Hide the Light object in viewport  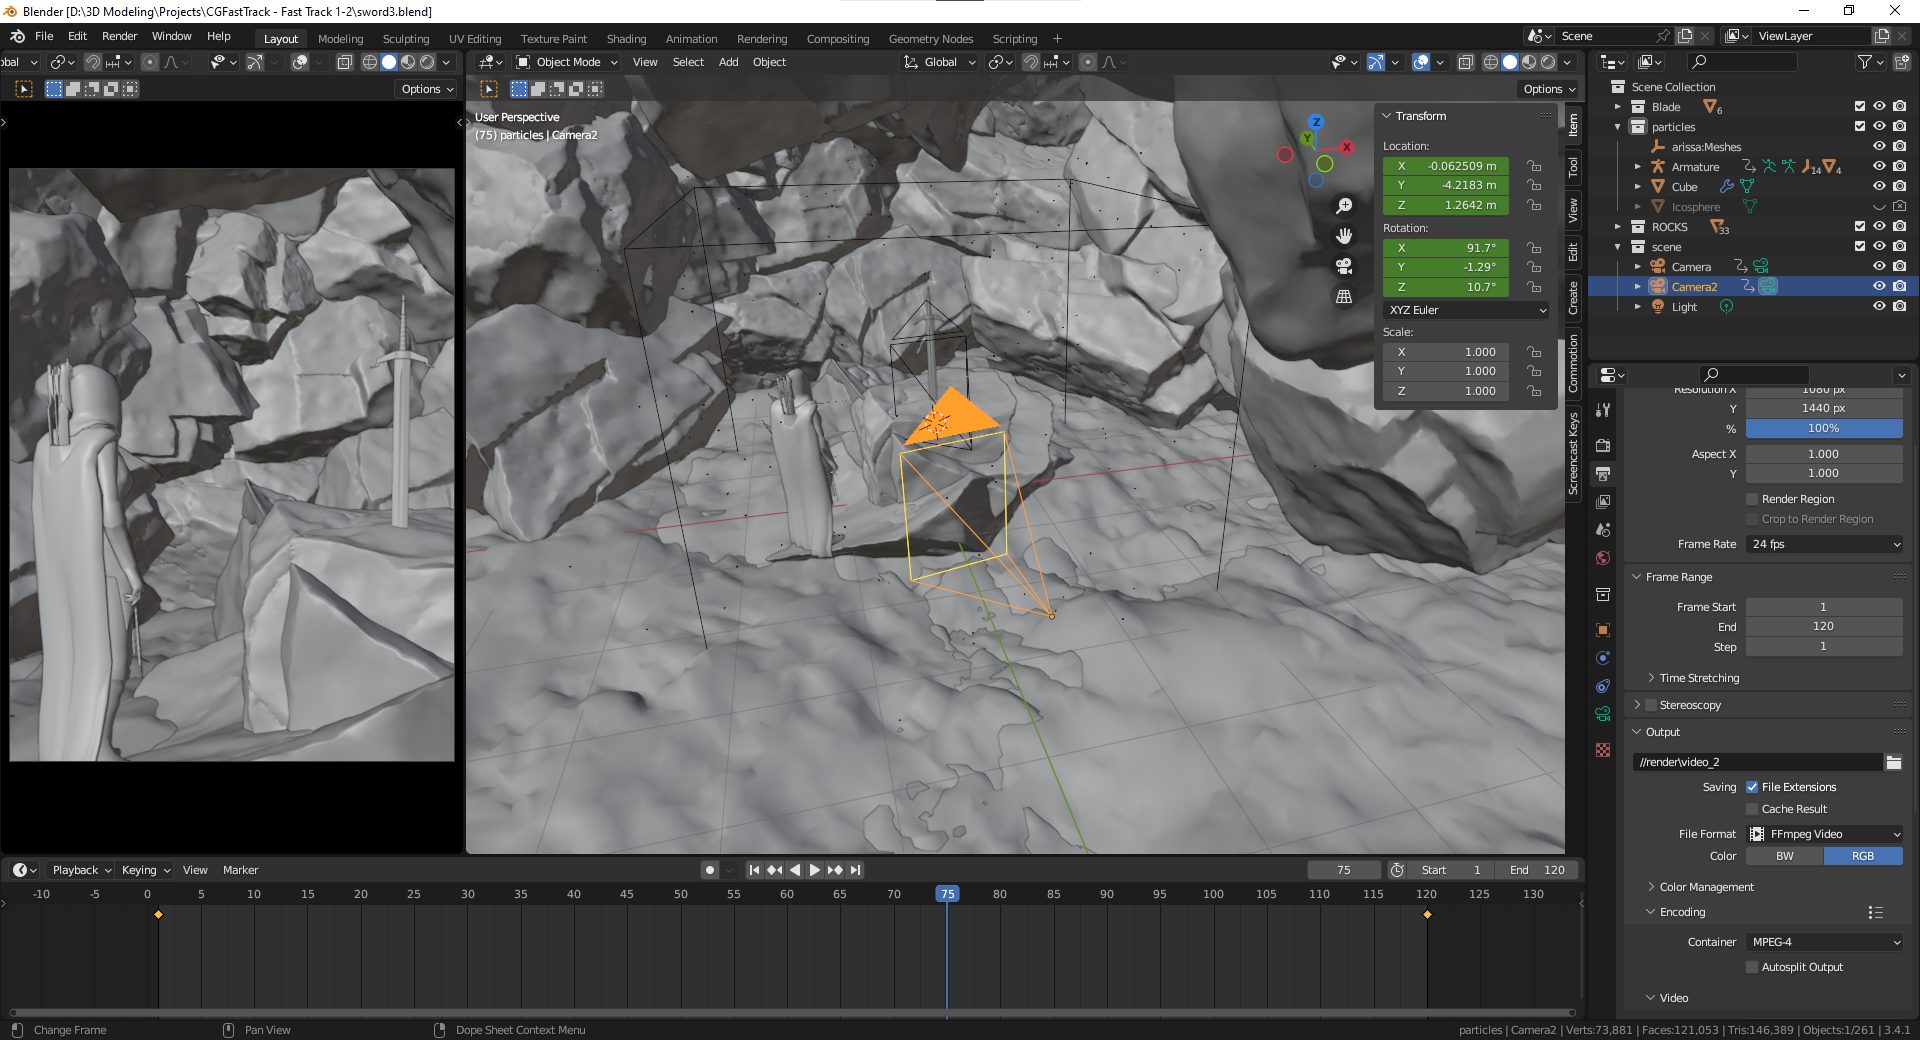[1879, 307]
